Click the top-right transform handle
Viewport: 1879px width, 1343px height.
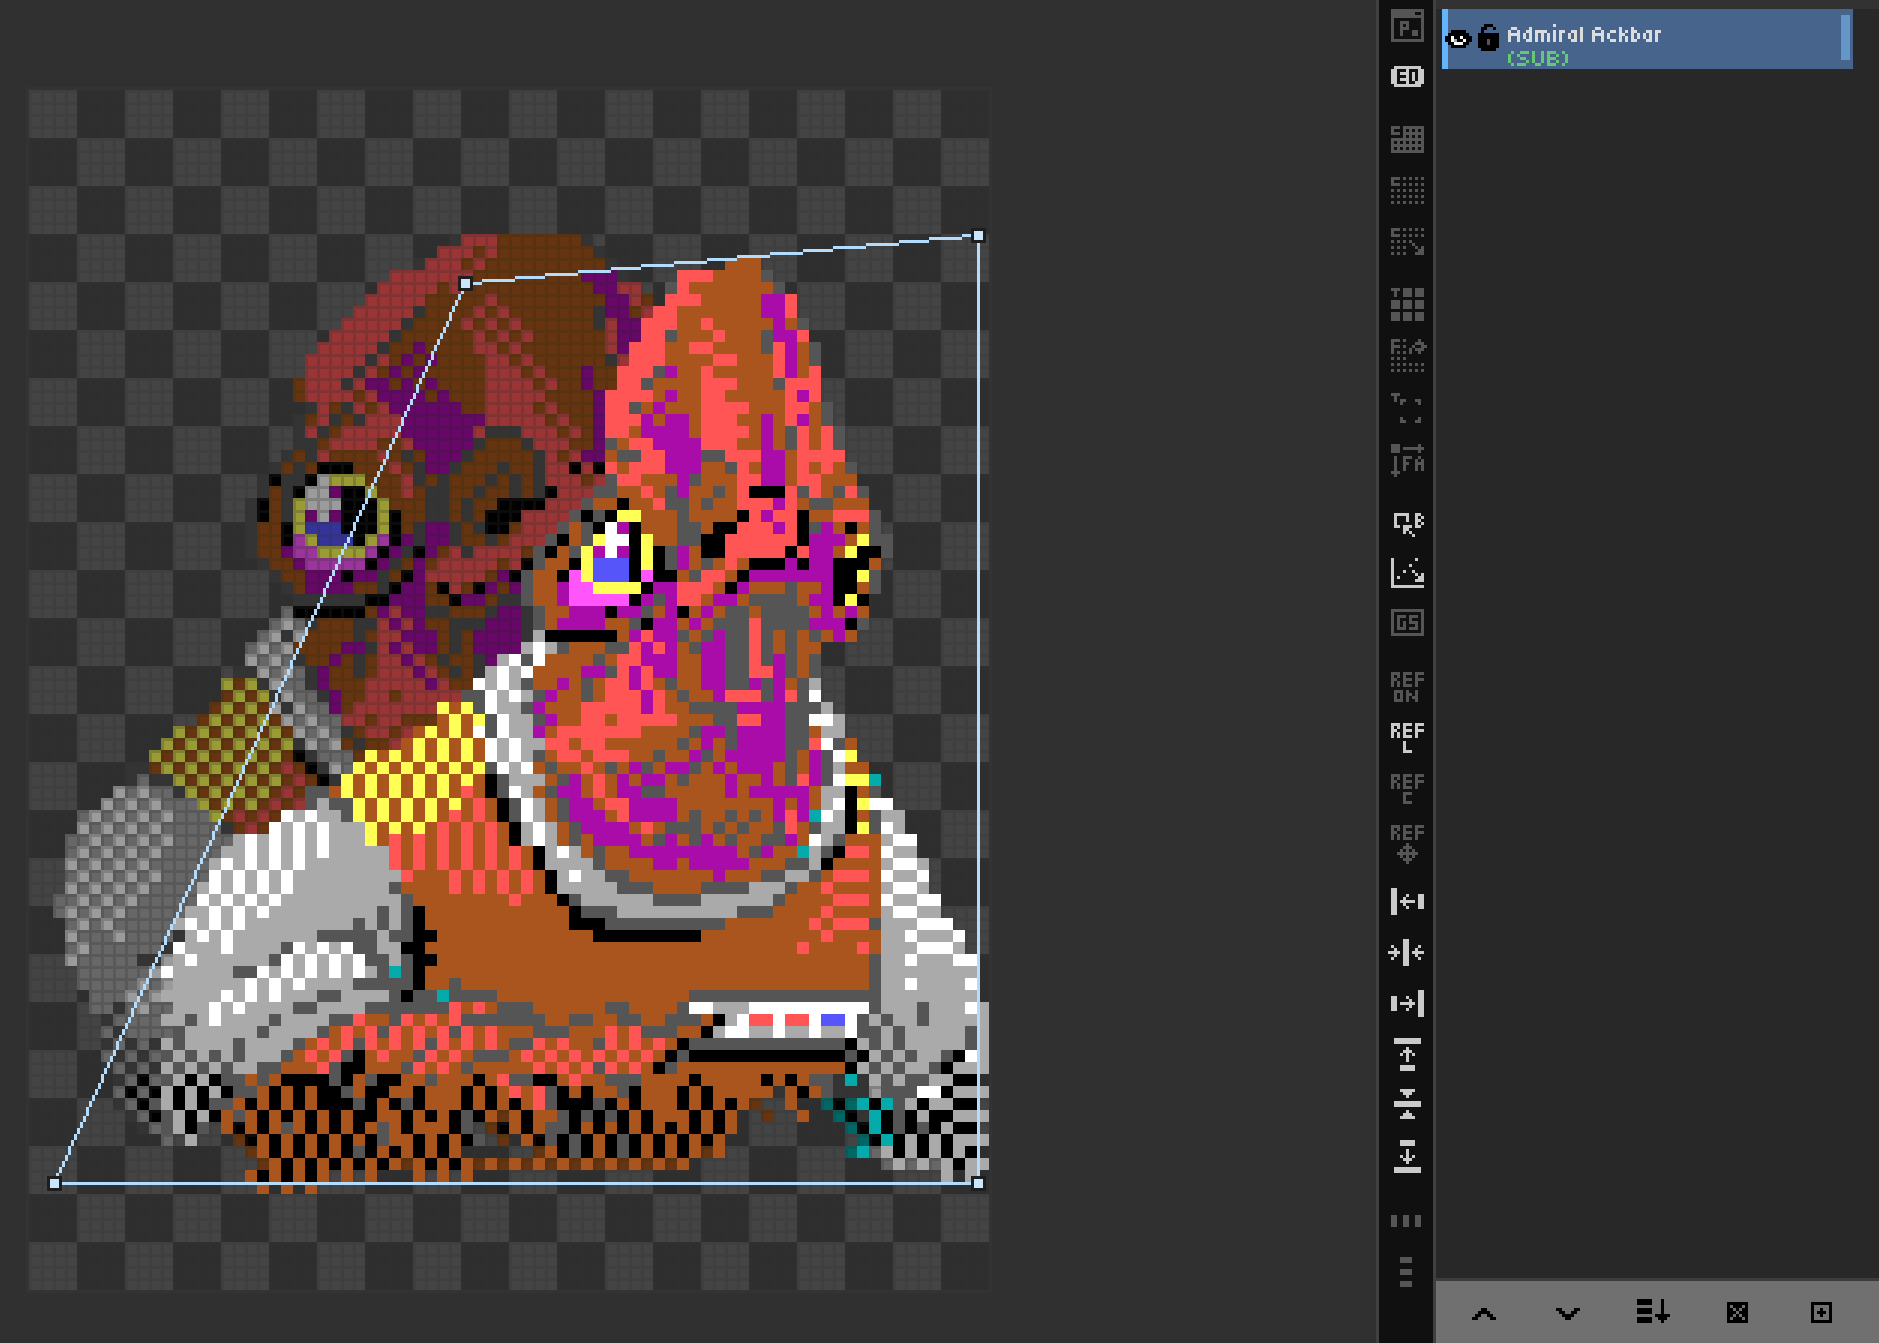pyautogui.click(x=978, y=236)
